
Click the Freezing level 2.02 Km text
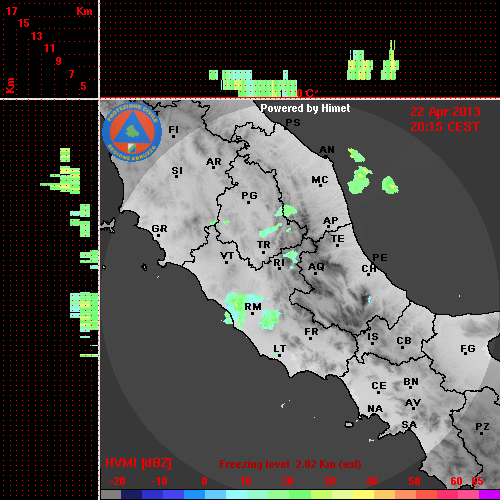[290, 464]
